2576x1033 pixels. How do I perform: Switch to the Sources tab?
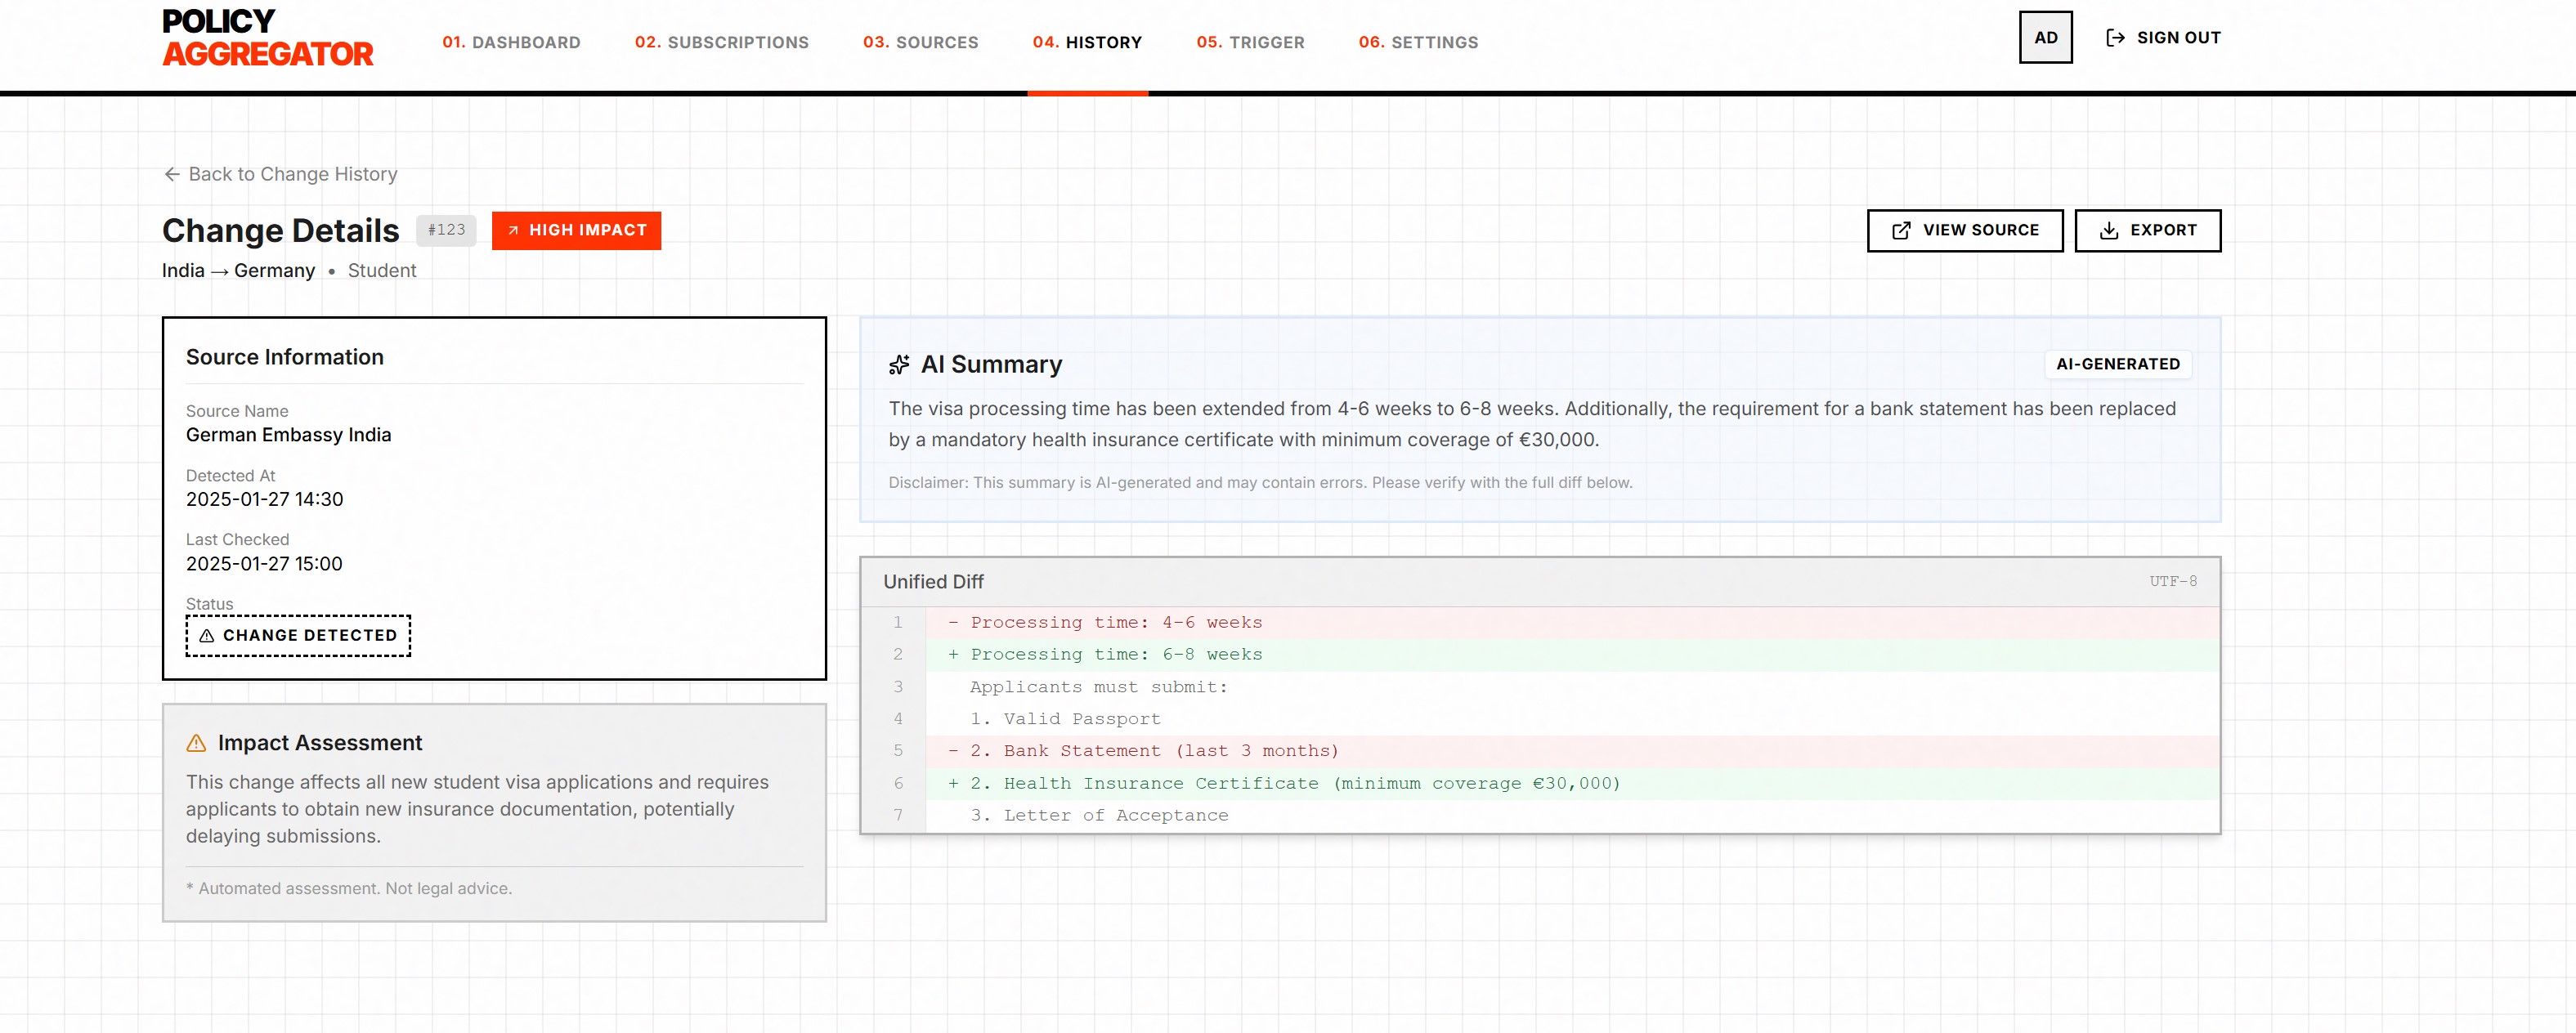920,42
